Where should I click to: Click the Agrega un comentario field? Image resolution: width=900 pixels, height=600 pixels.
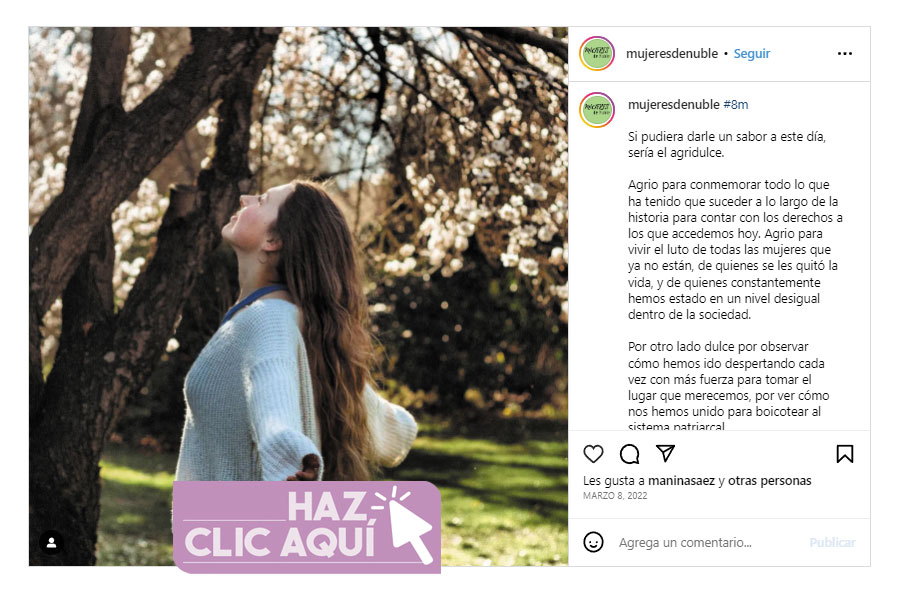click(708, 543)
